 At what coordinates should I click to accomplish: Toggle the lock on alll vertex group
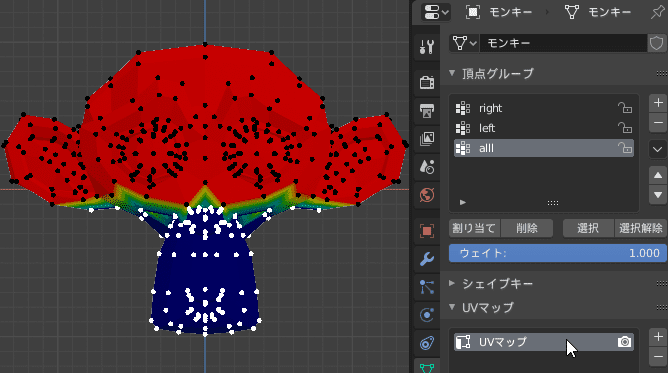pos(625,148)
